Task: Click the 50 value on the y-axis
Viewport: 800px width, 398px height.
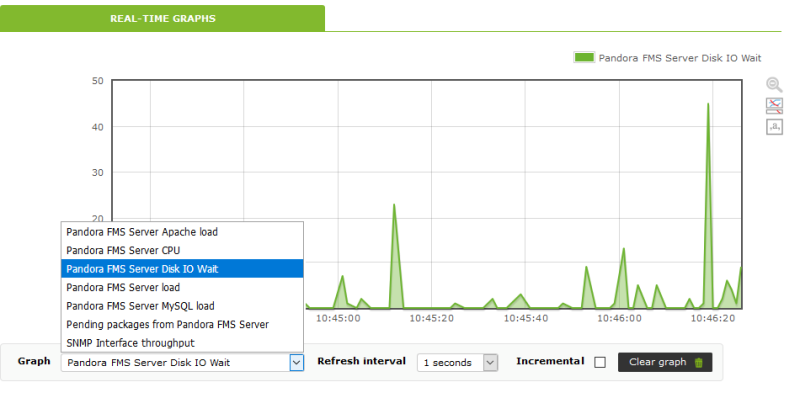Action: [x=97, y=81]
